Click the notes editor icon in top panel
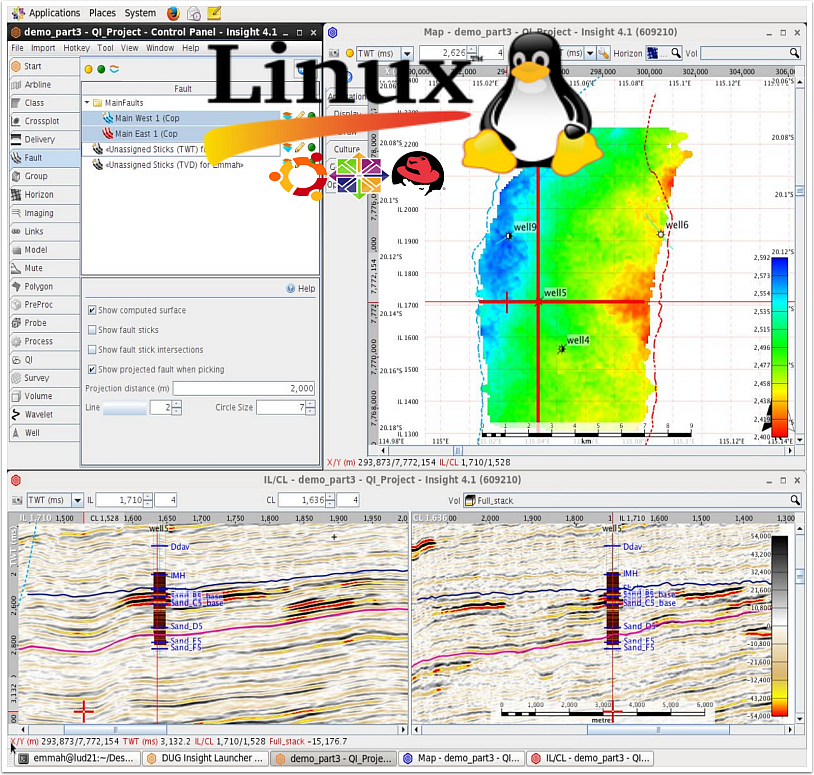The width and height of the screenshot is (814, 775). tap(214, 13)
